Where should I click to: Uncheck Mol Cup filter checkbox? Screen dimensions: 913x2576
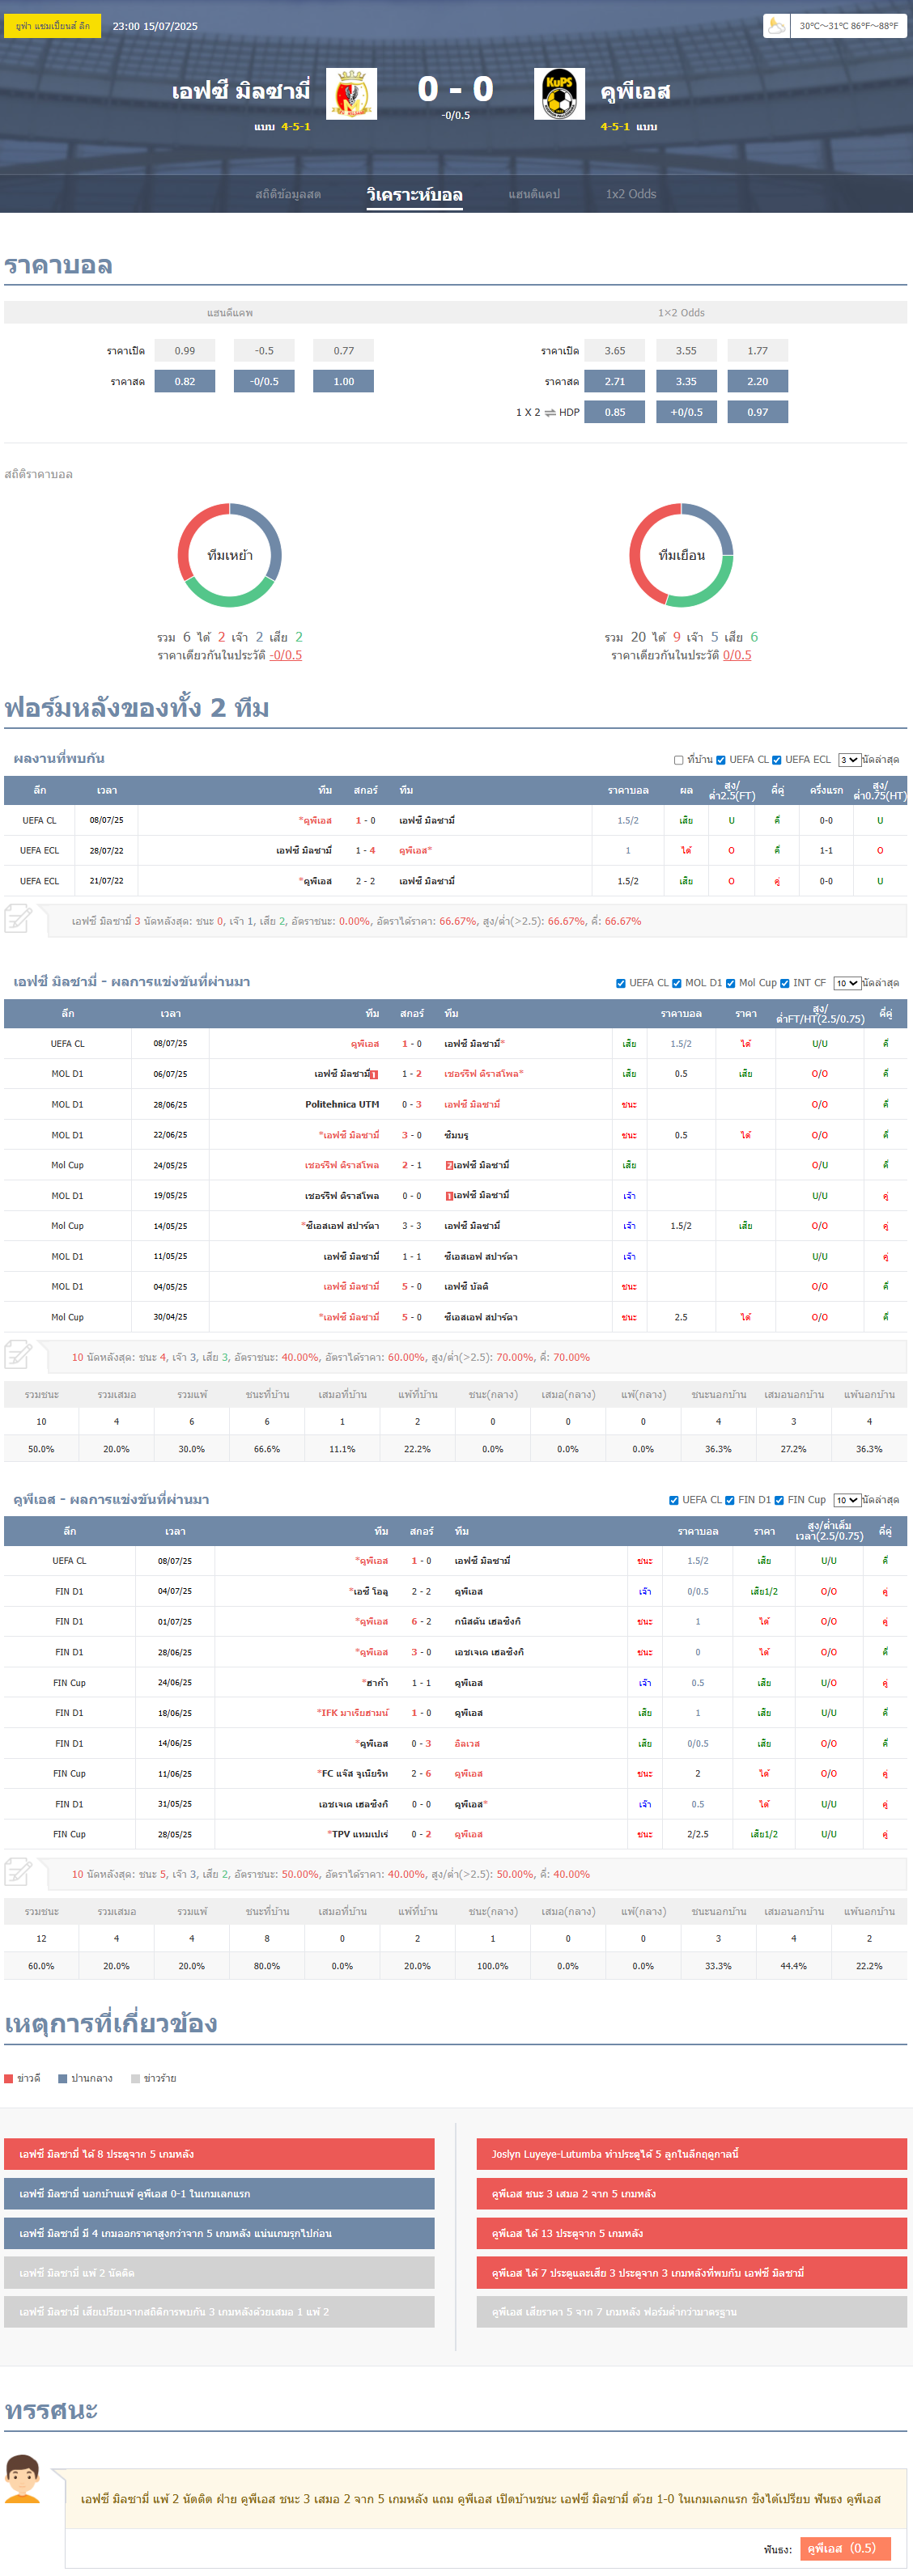(x=731, y=983)
